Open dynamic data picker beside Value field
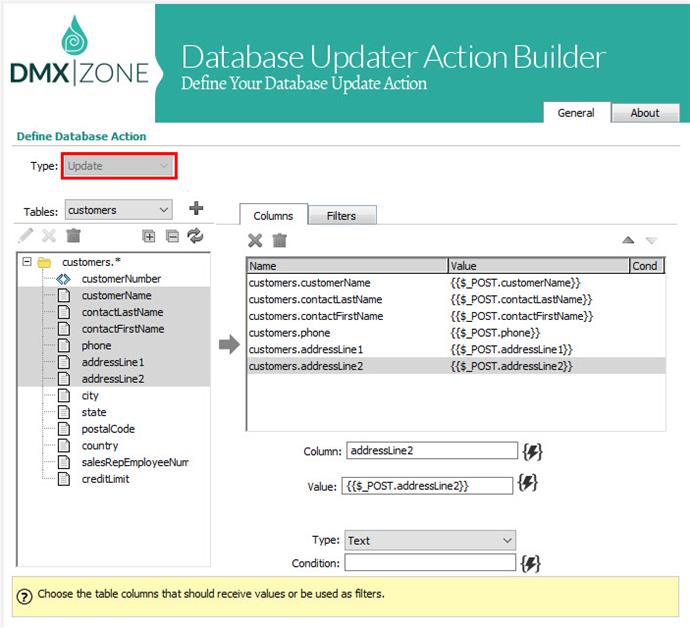Viewport: 690px width, 628px height. coord(528,483)
